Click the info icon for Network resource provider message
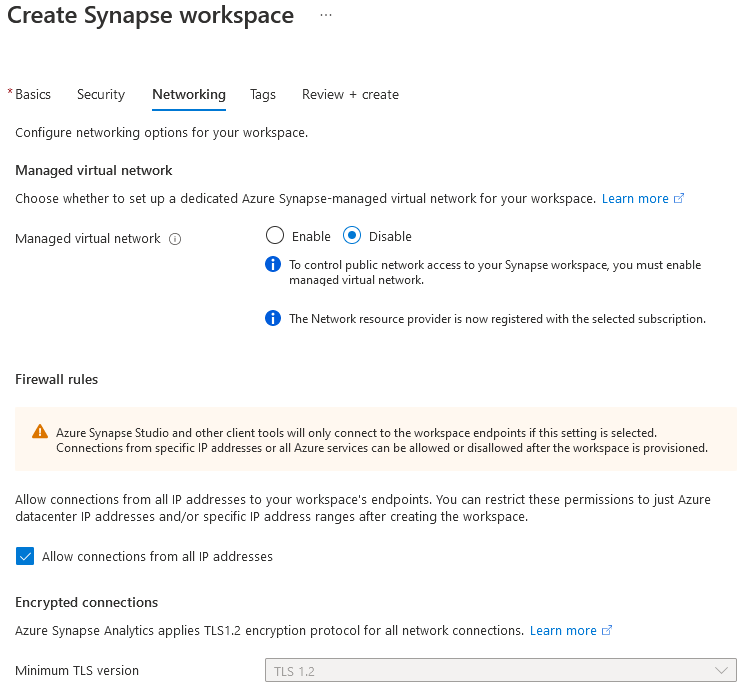The image size is (756, 699). (x=273, y=318)
